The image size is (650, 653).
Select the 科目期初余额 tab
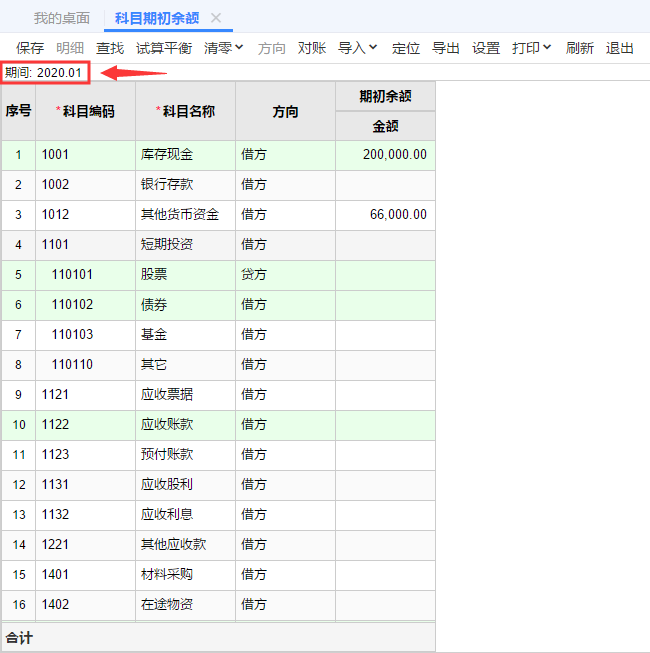click(157, 18)
